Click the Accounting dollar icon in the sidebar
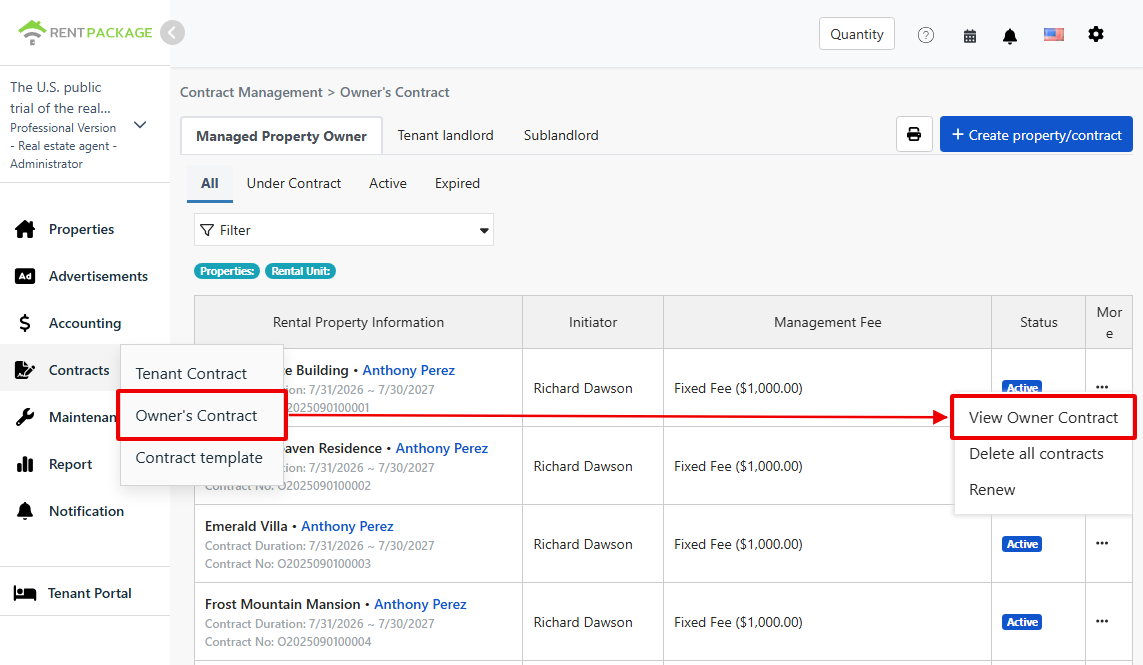 point(25,323)
